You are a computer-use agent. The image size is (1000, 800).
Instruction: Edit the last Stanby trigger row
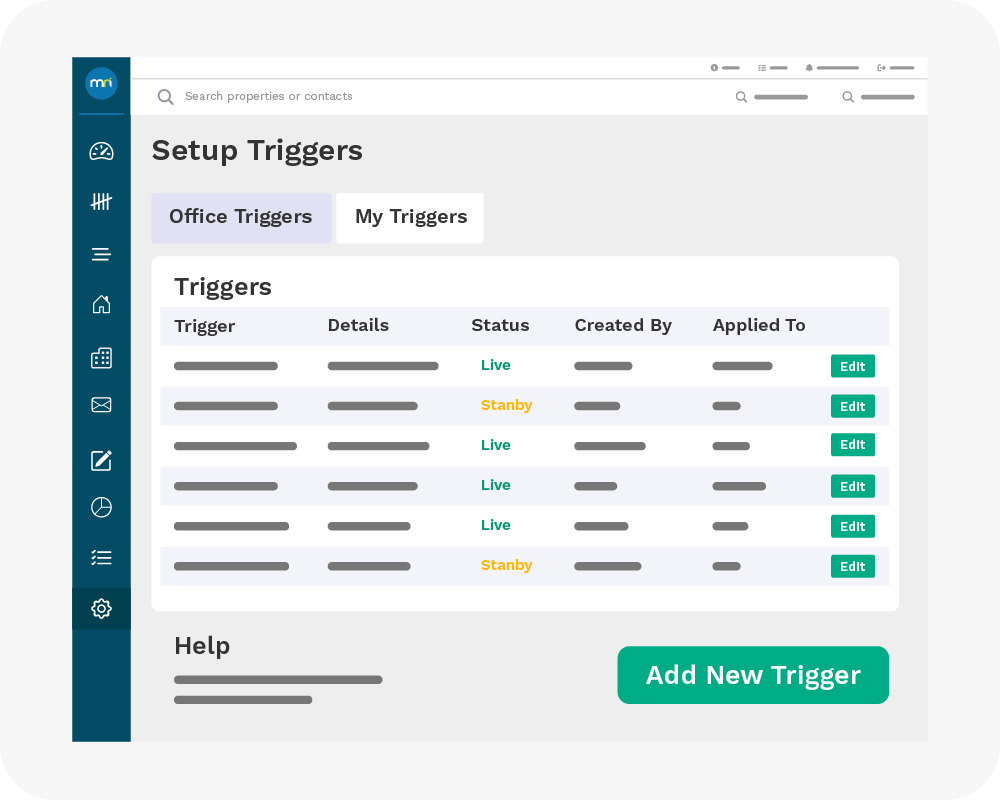tap(852, 566)
